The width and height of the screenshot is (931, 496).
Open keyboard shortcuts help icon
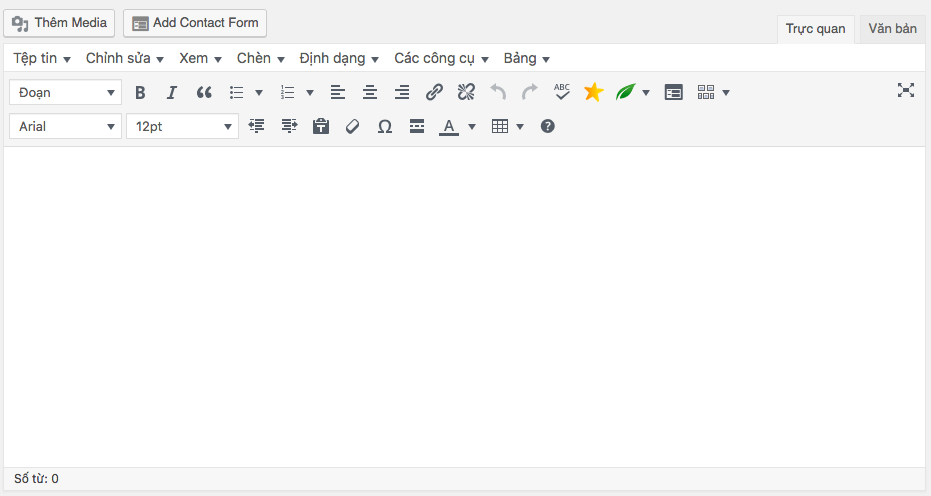tap(547, 127)
